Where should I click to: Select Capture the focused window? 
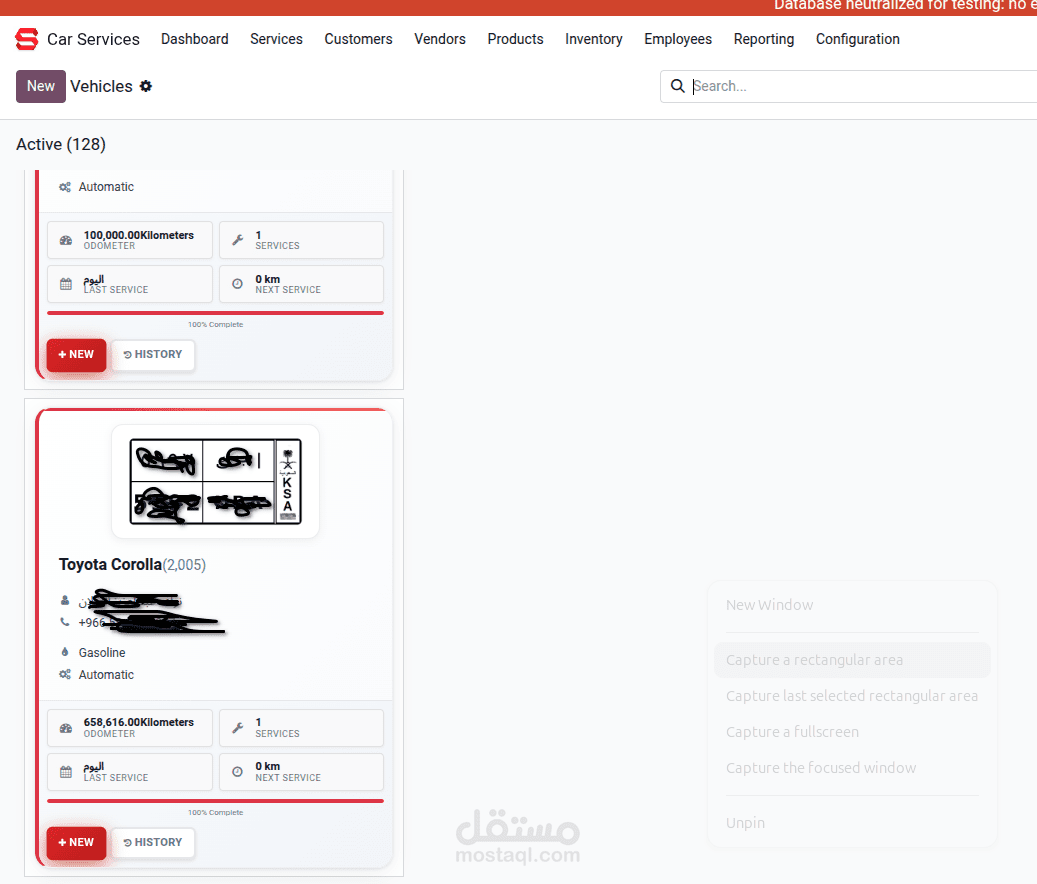click(821, 768)
